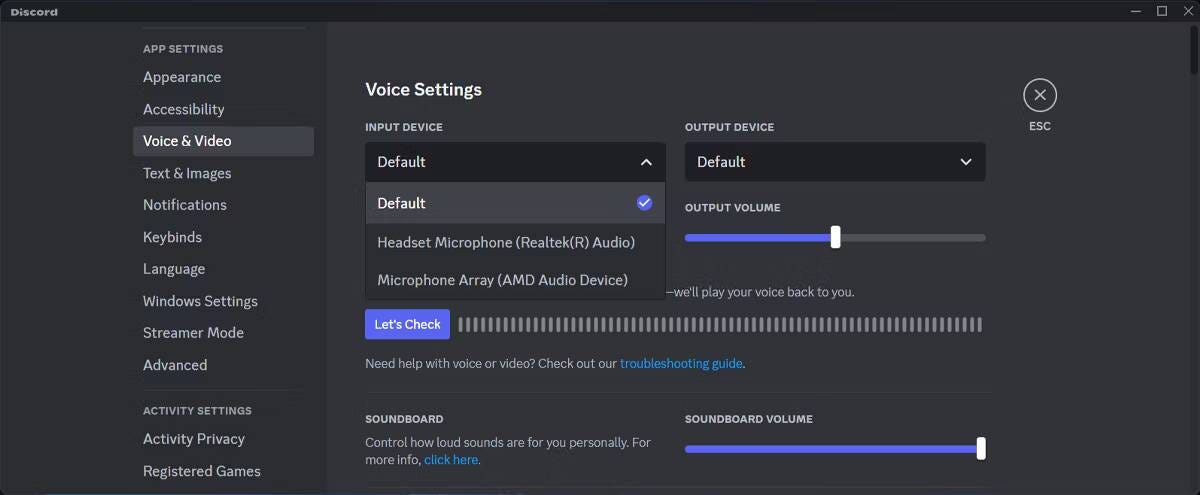Choose Microphone Array (AMD Audio Device) option
Viewport: 1200px width, 495px height.
tap(515, 280)
